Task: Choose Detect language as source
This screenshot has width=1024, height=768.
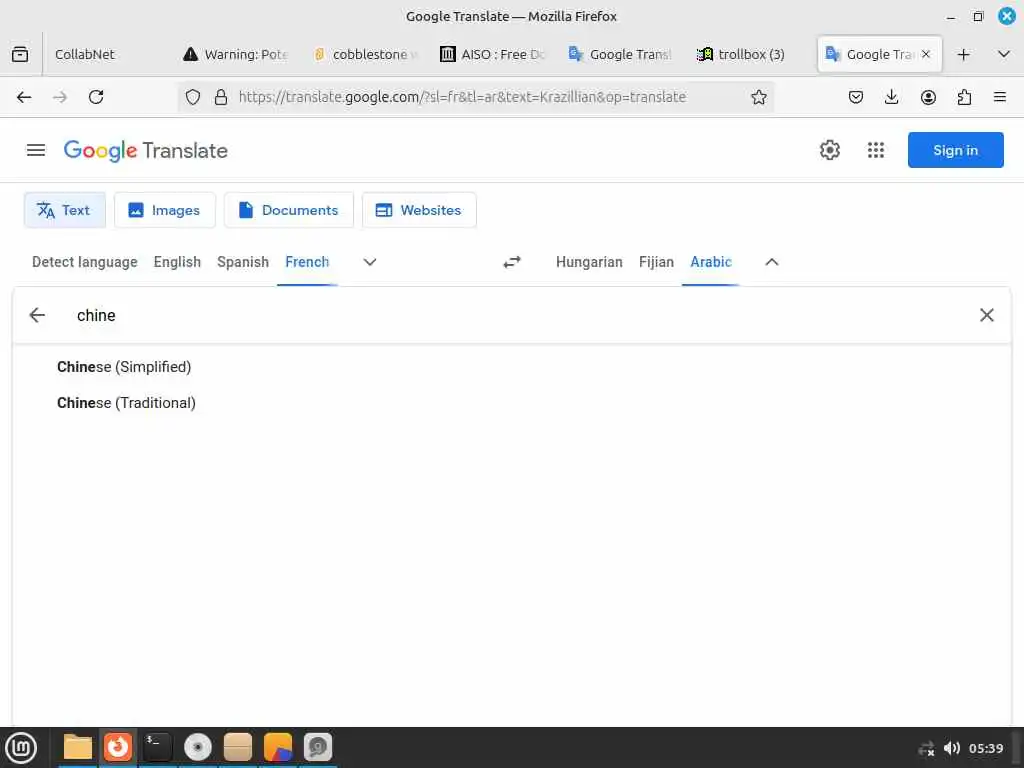Action: pos(85,262)
